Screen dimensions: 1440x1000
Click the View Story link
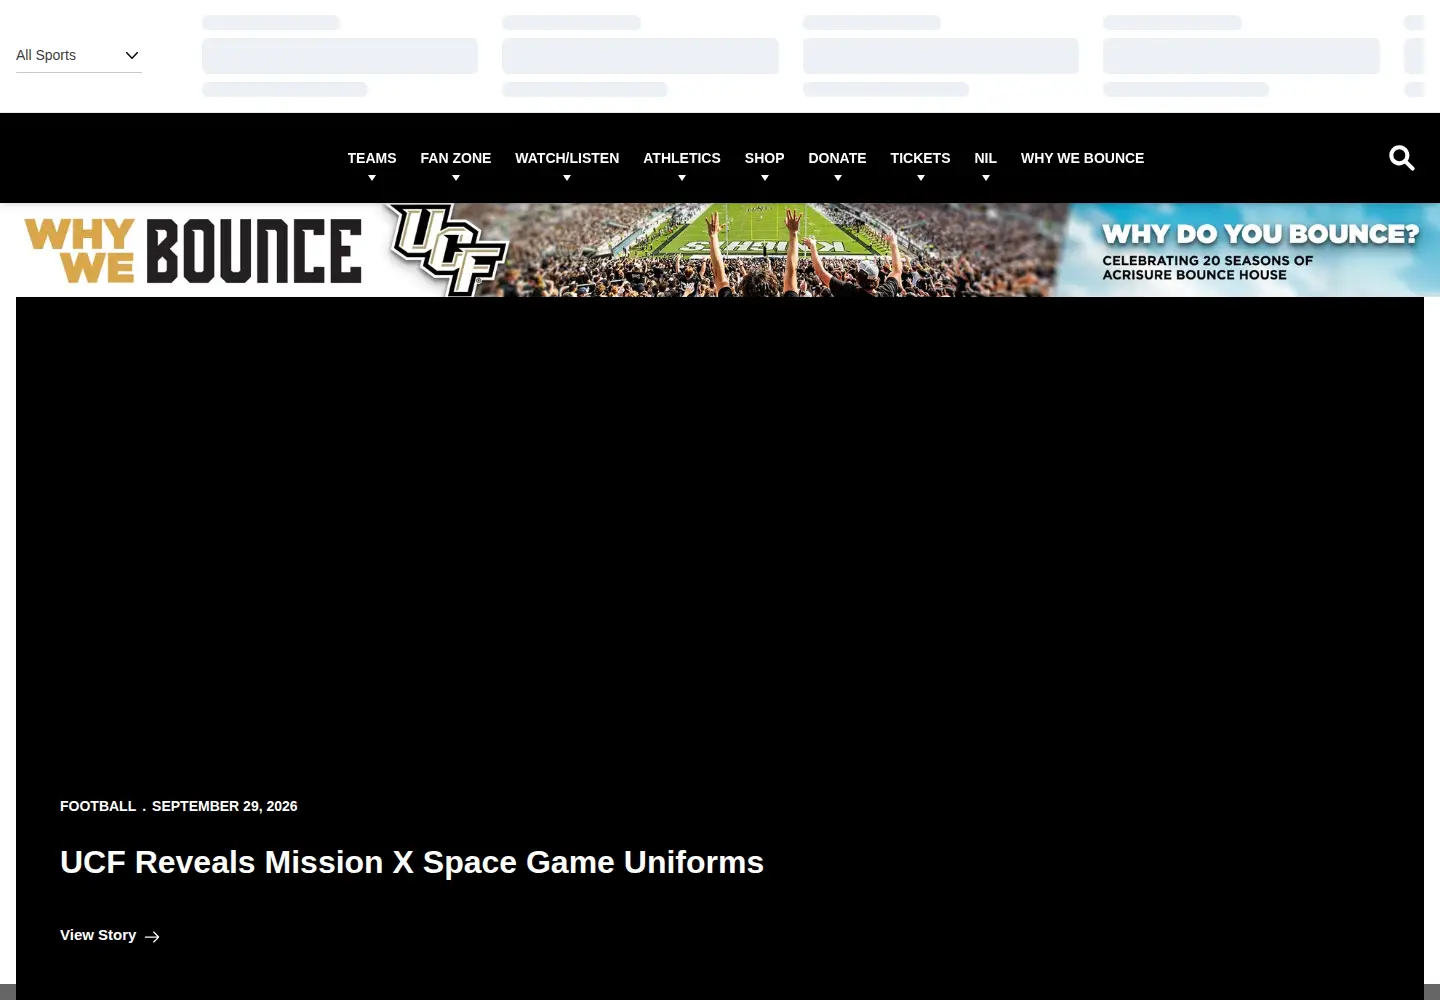pyautogui.click(x=110, y=935)
